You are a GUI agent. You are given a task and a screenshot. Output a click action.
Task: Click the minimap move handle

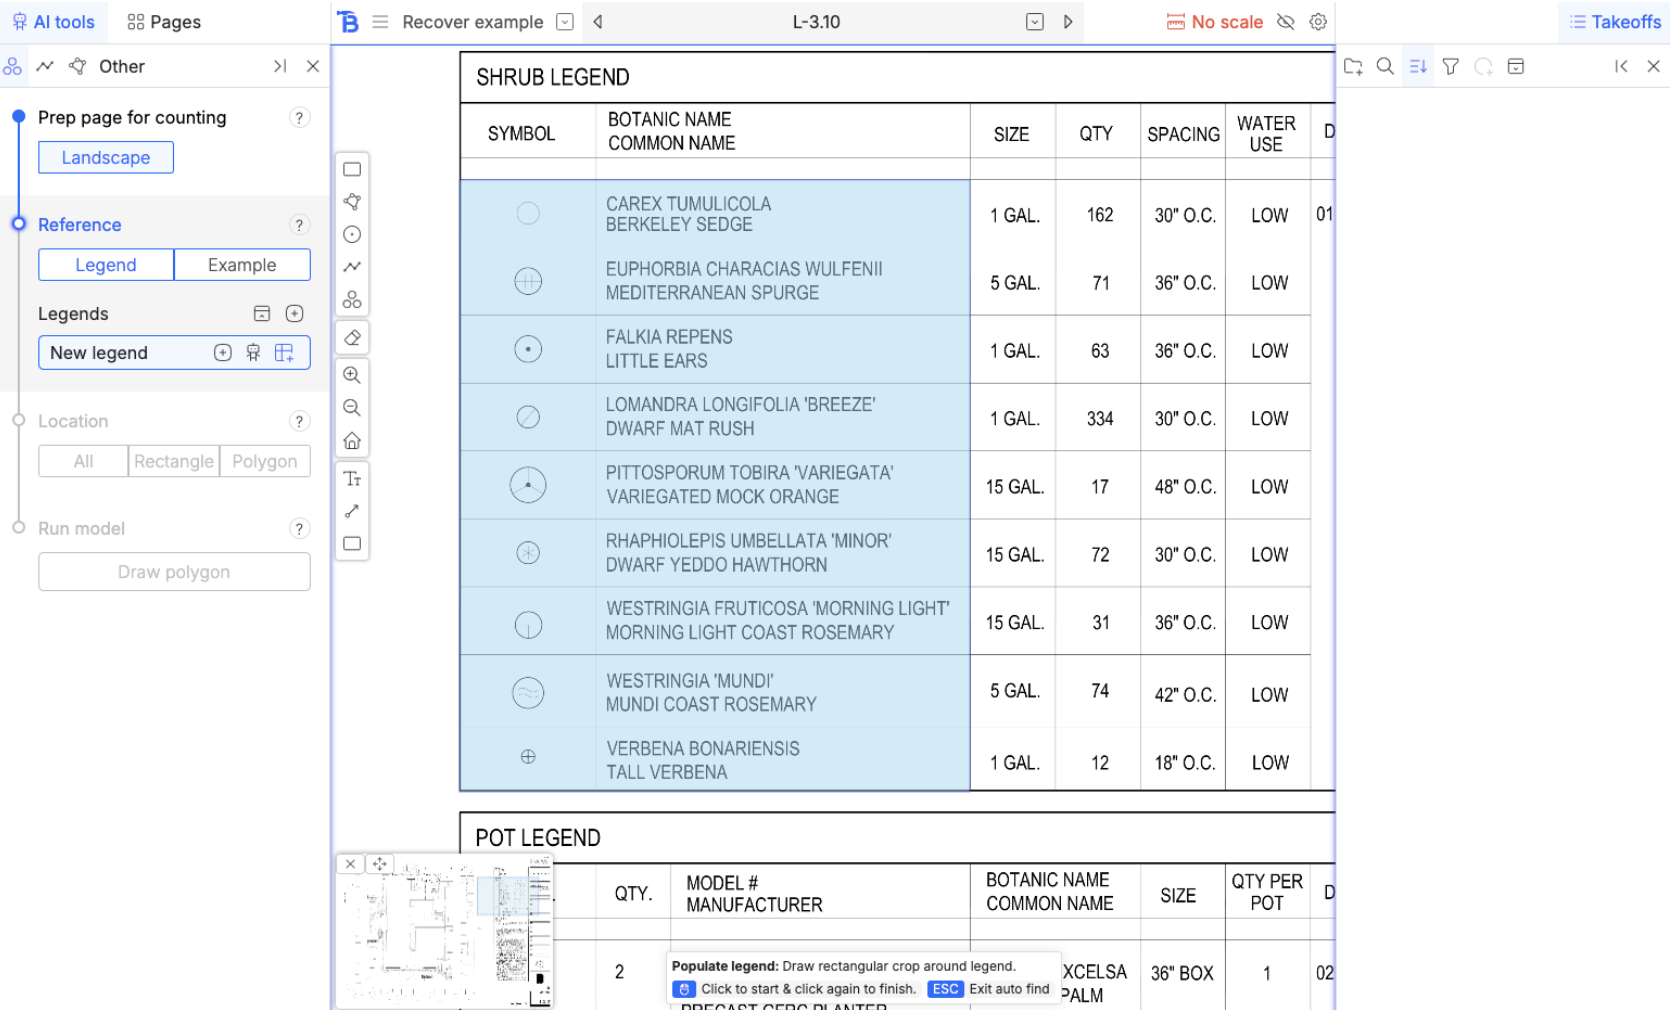(380, 864)
